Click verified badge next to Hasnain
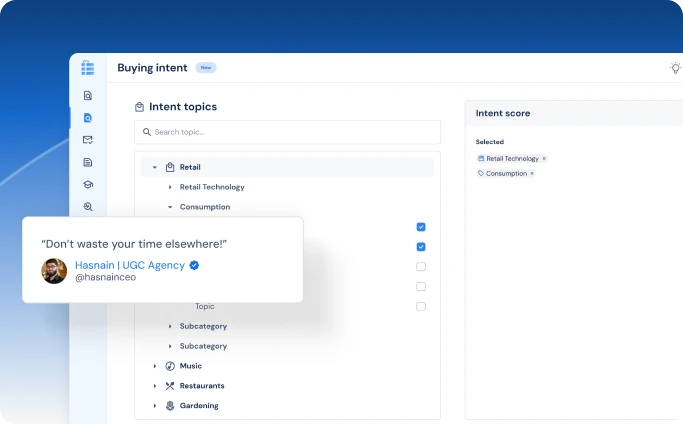The width and height of the screenshot is (683, 424). point(194,265)
